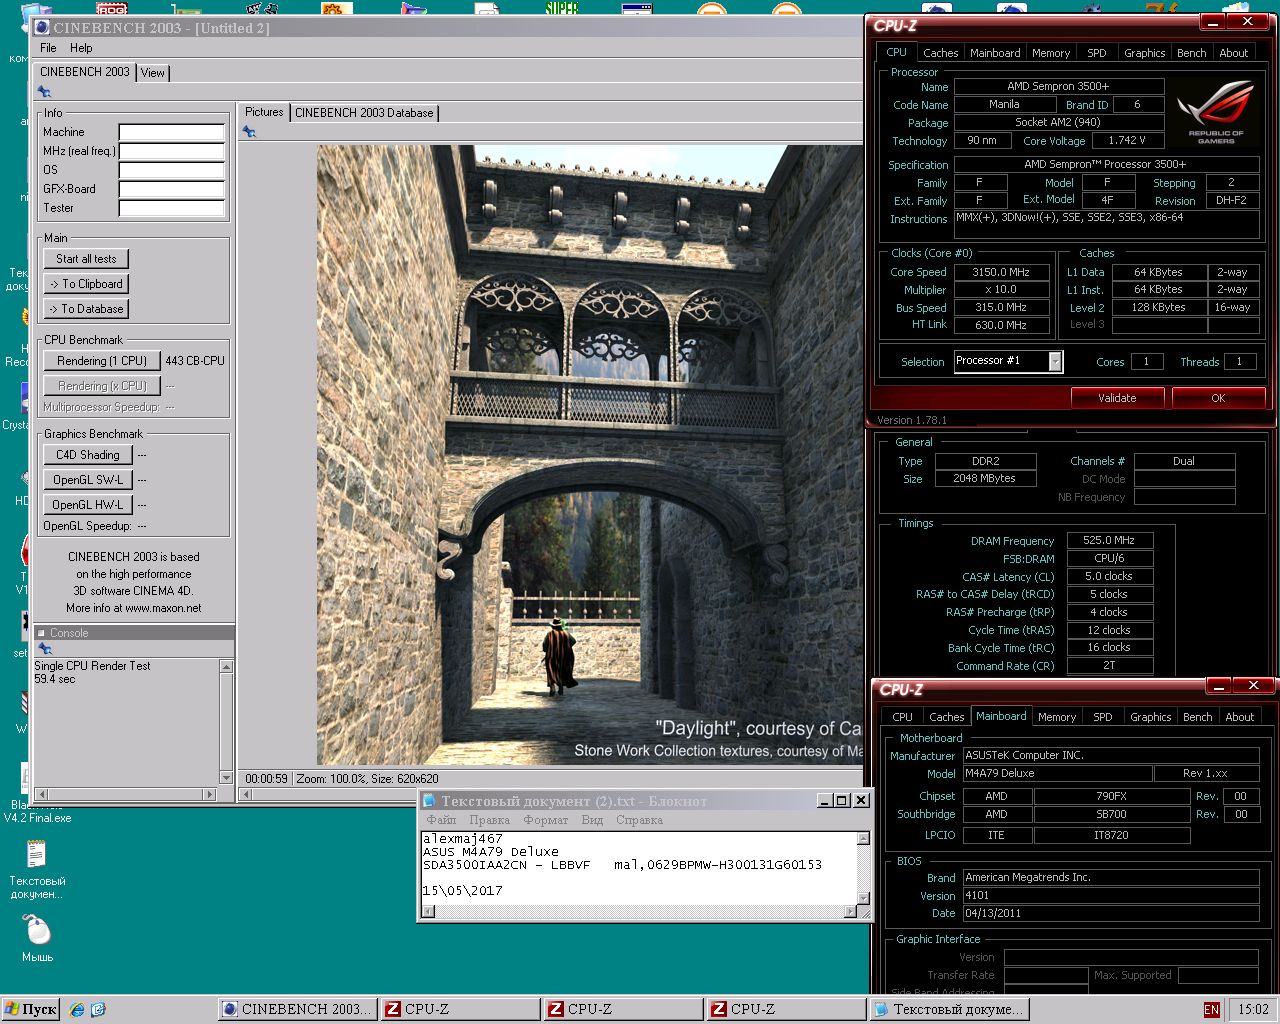Click Console scrollbar up arrow
Screen dimensions: 1280x1024
click(226, 666)
